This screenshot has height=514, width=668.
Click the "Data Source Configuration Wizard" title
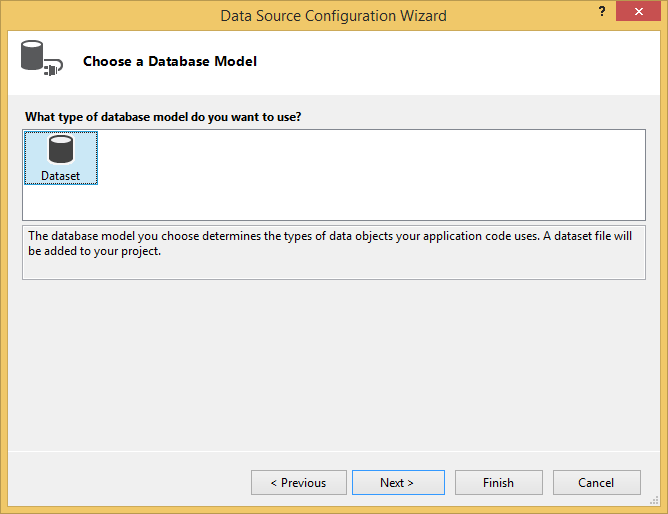[x=334, y=16]
